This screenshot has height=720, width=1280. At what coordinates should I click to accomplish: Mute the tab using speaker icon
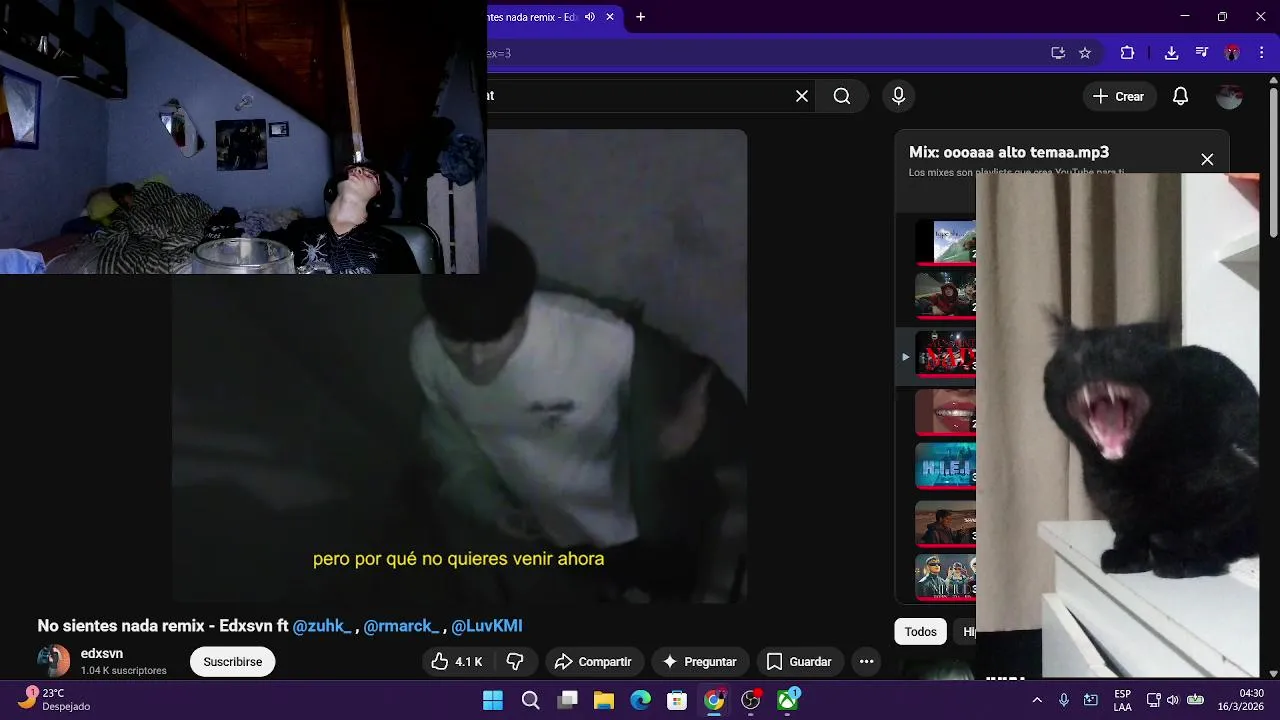click(x=590, y=17)
